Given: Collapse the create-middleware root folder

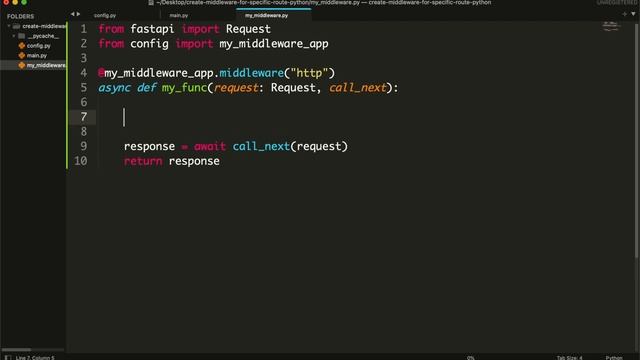Looking at the screenshot, I should coord(9,26).
